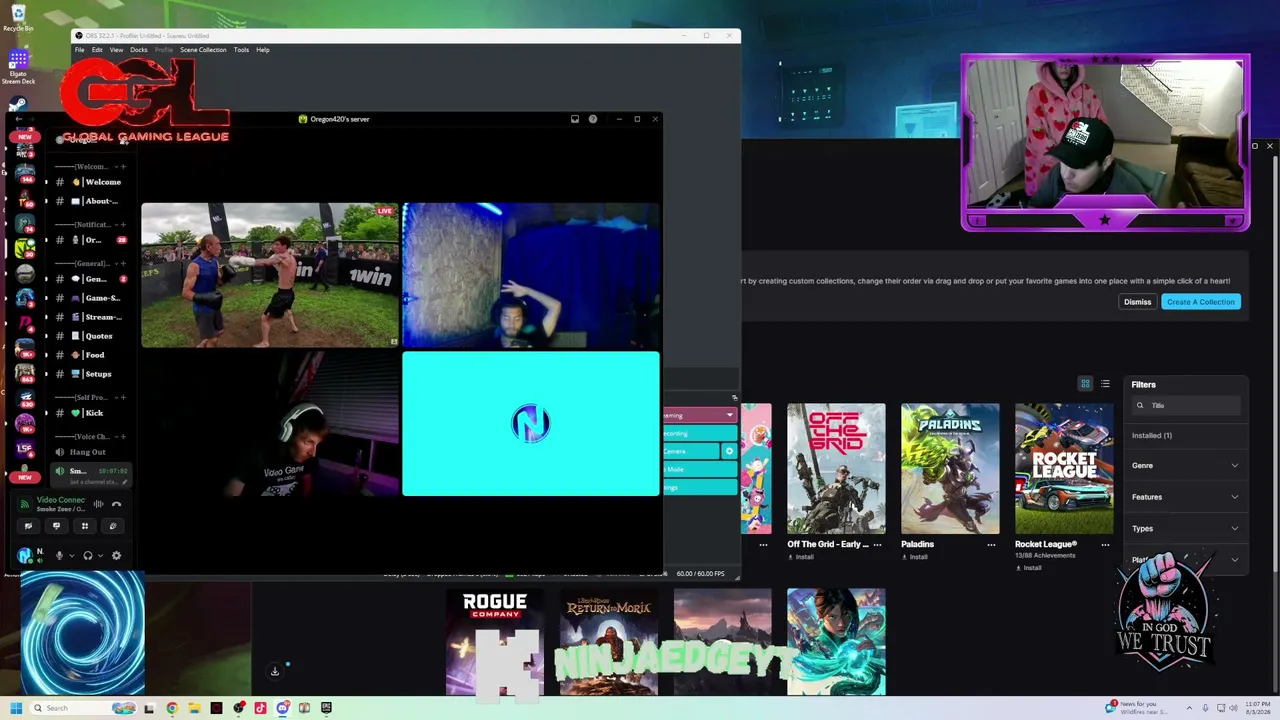
Task: Dismiss the collections tip banner
Action: pyautogui.click(x=1137, y=302)
